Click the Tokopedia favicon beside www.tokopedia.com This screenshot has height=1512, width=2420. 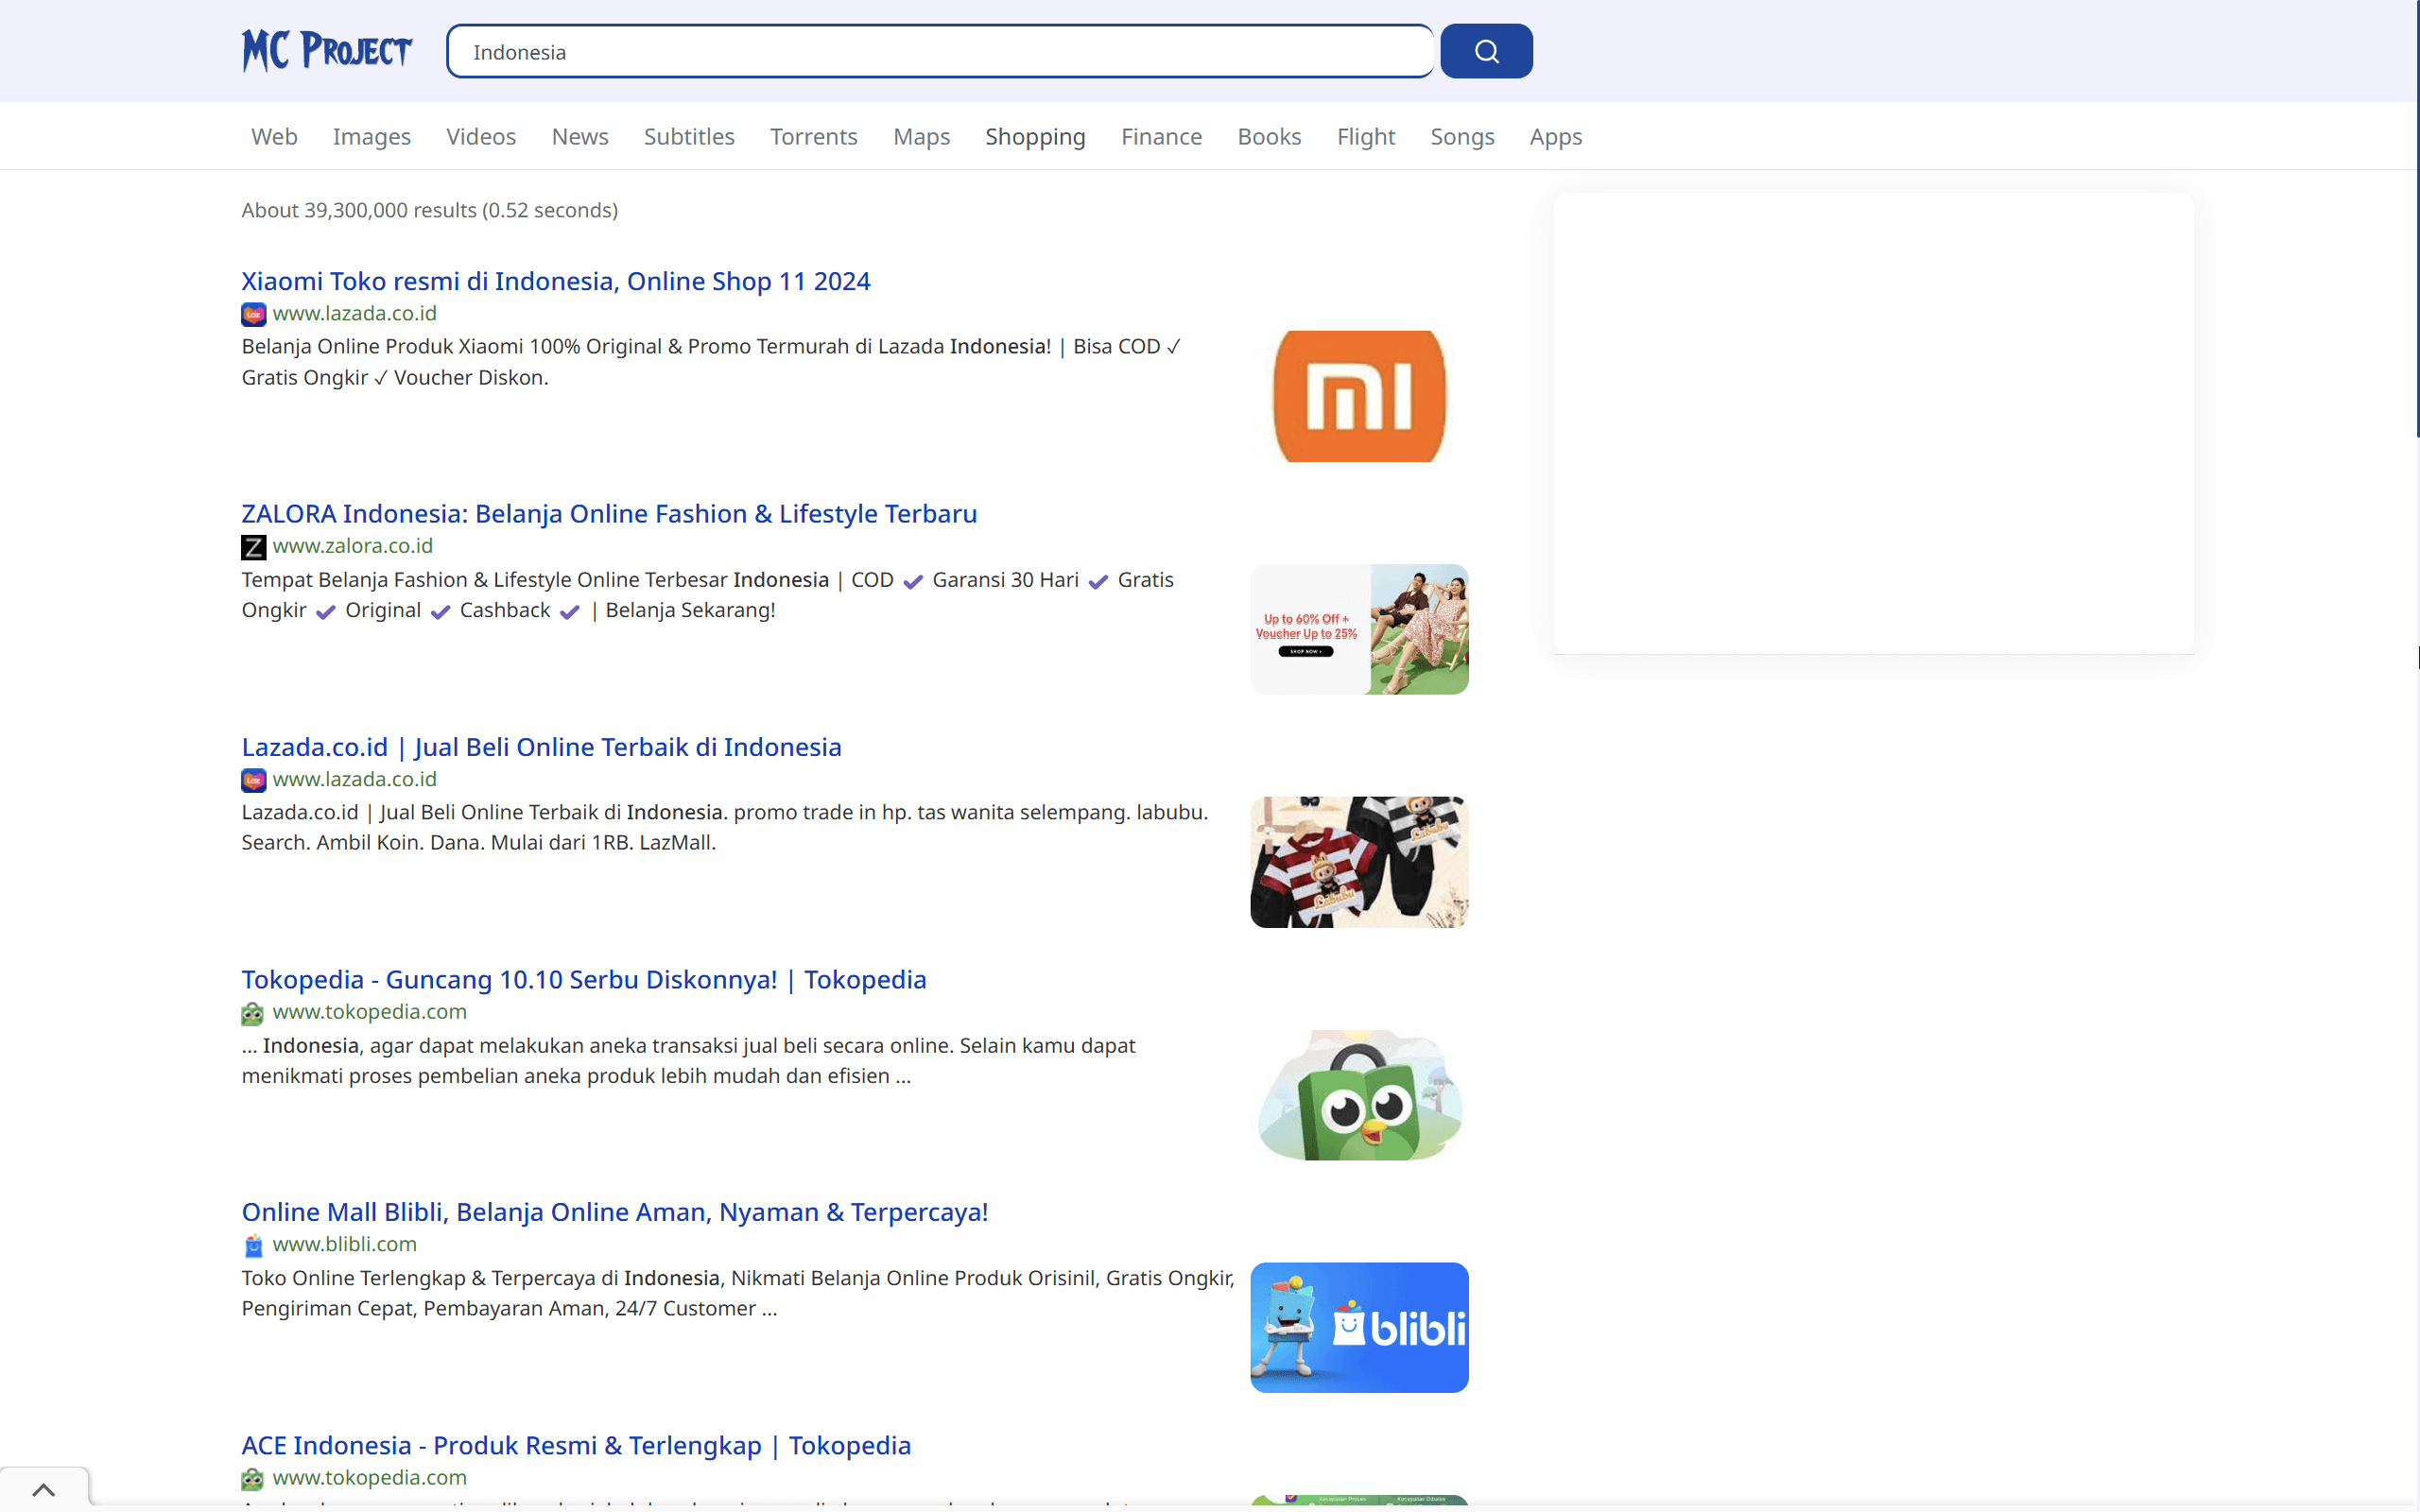tap(253, 1012)
